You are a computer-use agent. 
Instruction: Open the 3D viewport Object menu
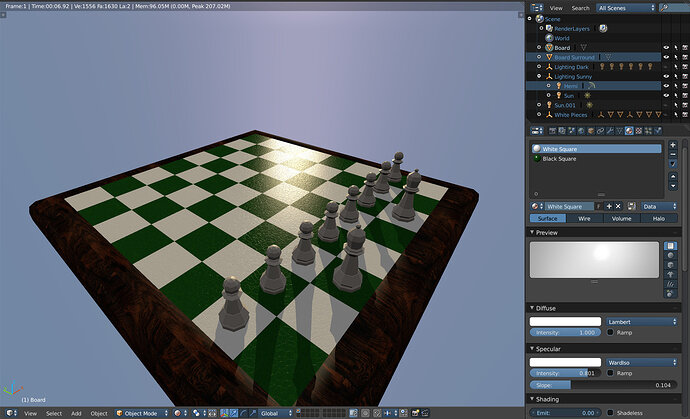[x=99, y=413]
